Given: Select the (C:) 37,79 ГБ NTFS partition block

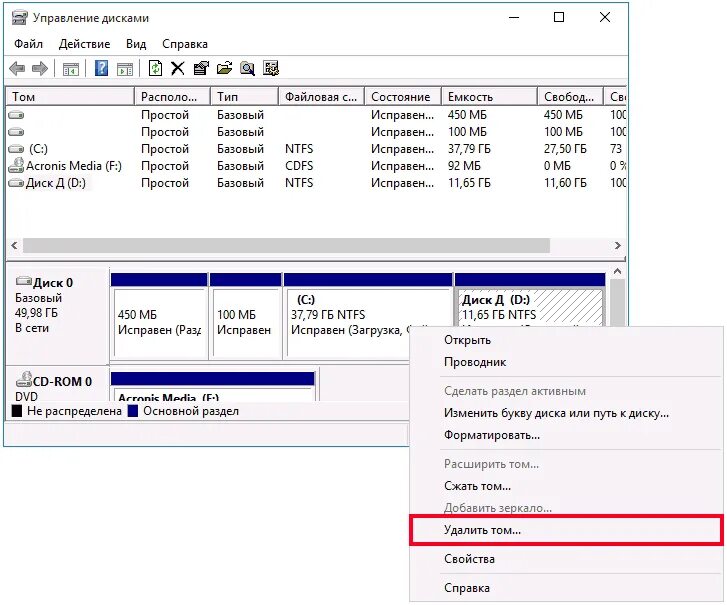Looking at the screenshot, I should point(368,316).
